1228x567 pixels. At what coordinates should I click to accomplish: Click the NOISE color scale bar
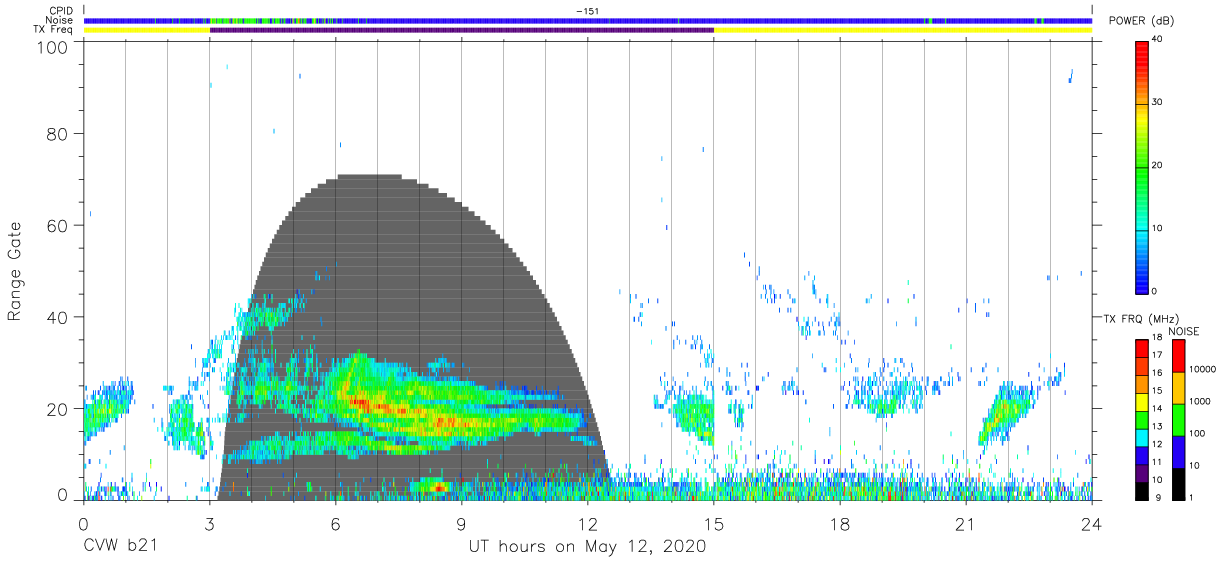(x=1177, y=420)
